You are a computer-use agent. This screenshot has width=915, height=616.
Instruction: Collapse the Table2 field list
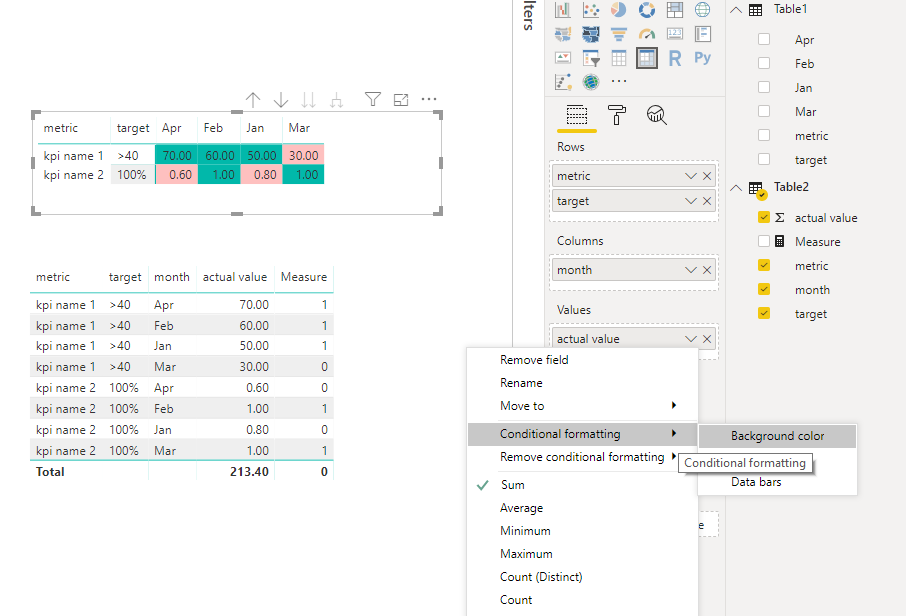pyautogui.click(x=736, y=188)
